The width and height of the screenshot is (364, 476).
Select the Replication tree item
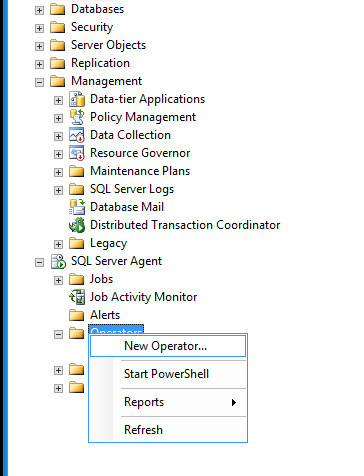pos(100,63)
